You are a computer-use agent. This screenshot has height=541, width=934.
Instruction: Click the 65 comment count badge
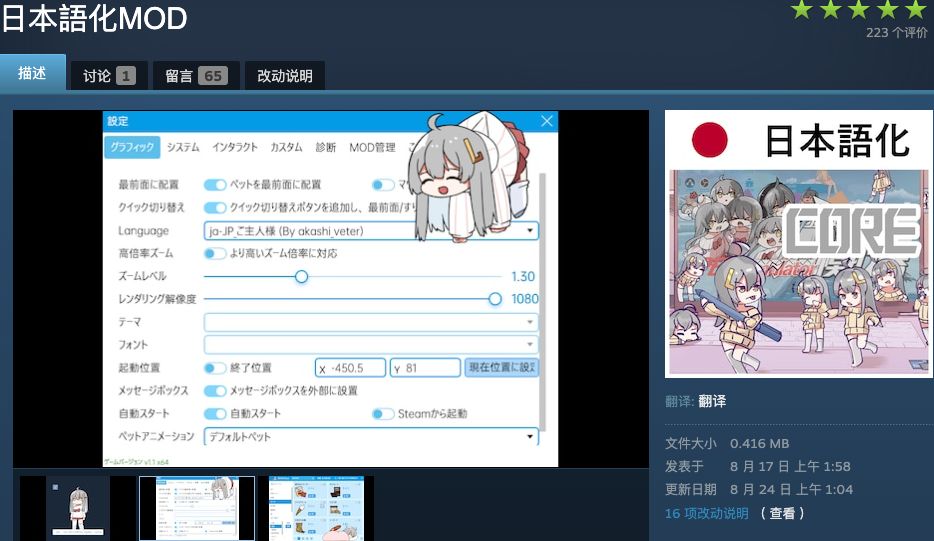(x=213, y=76)
